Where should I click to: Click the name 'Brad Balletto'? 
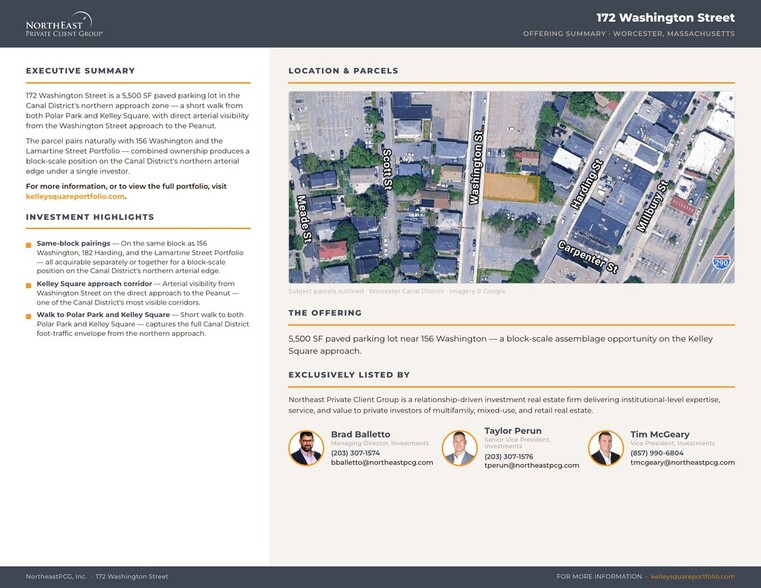361,434
